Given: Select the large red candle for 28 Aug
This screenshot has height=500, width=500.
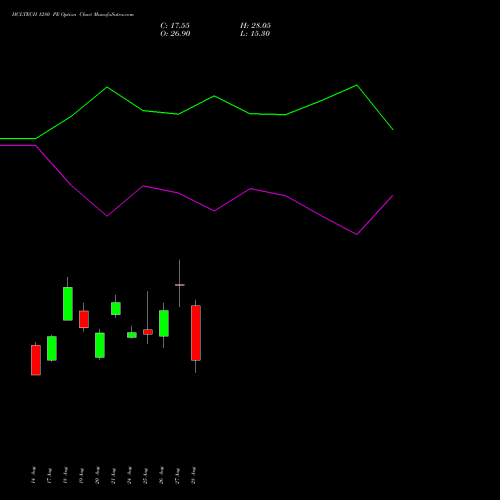Looking at the screenshot, I should (196, 333).
